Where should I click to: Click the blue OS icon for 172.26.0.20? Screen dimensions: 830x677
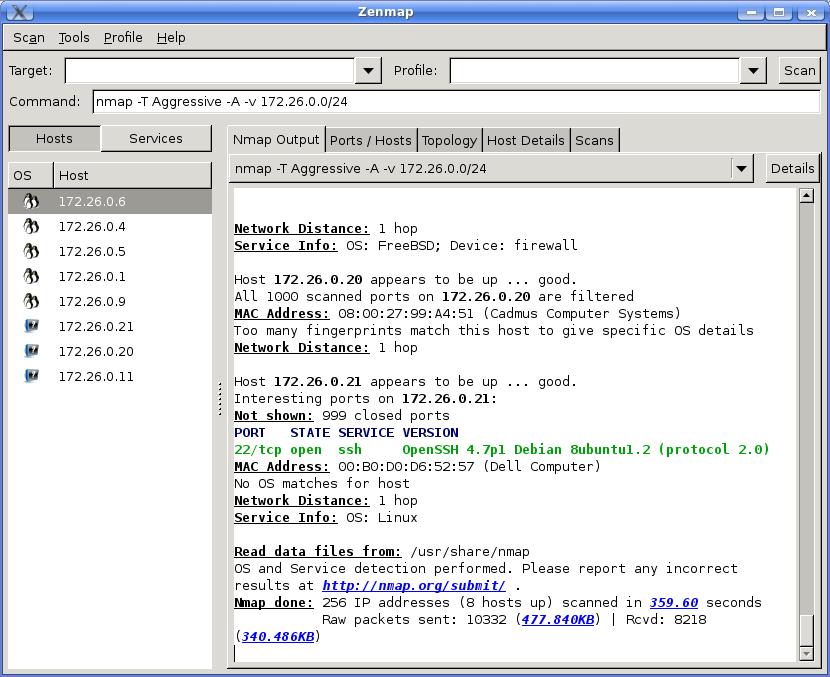click(31, 351)
